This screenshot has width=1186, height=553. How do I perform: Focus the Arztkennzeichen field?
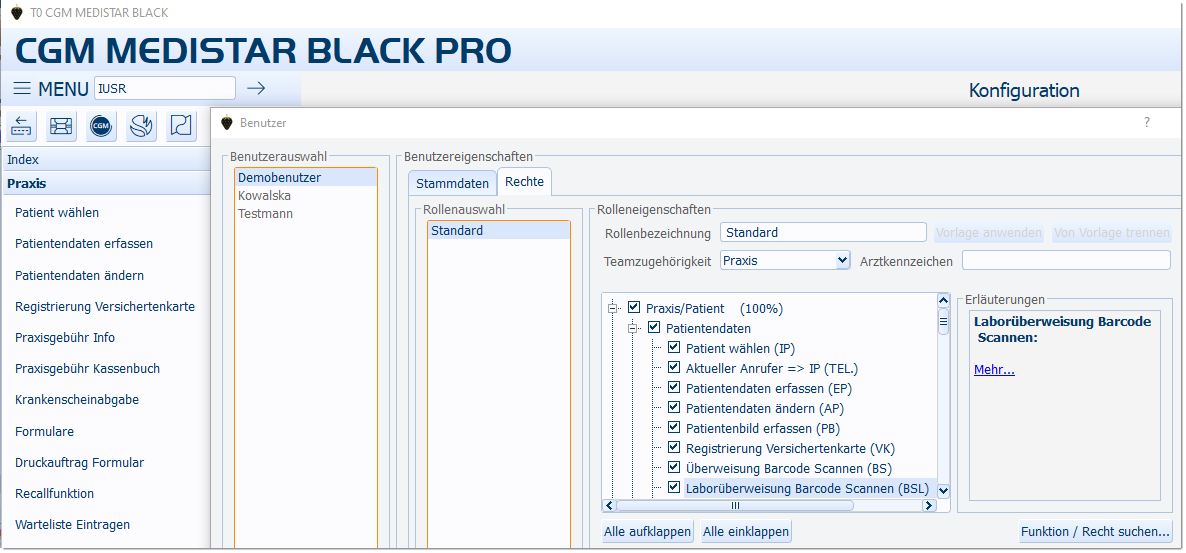[1066, 260]
